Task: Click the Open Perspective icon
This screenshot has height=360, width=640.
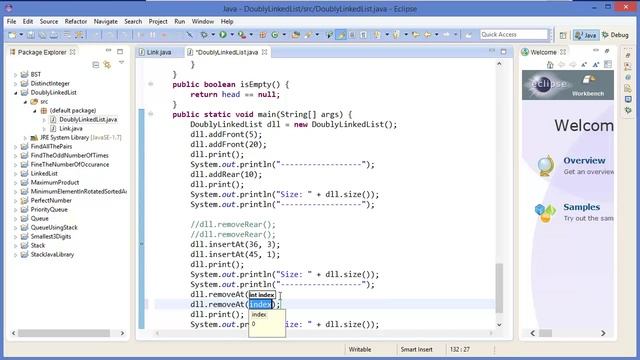Action: 563,36
